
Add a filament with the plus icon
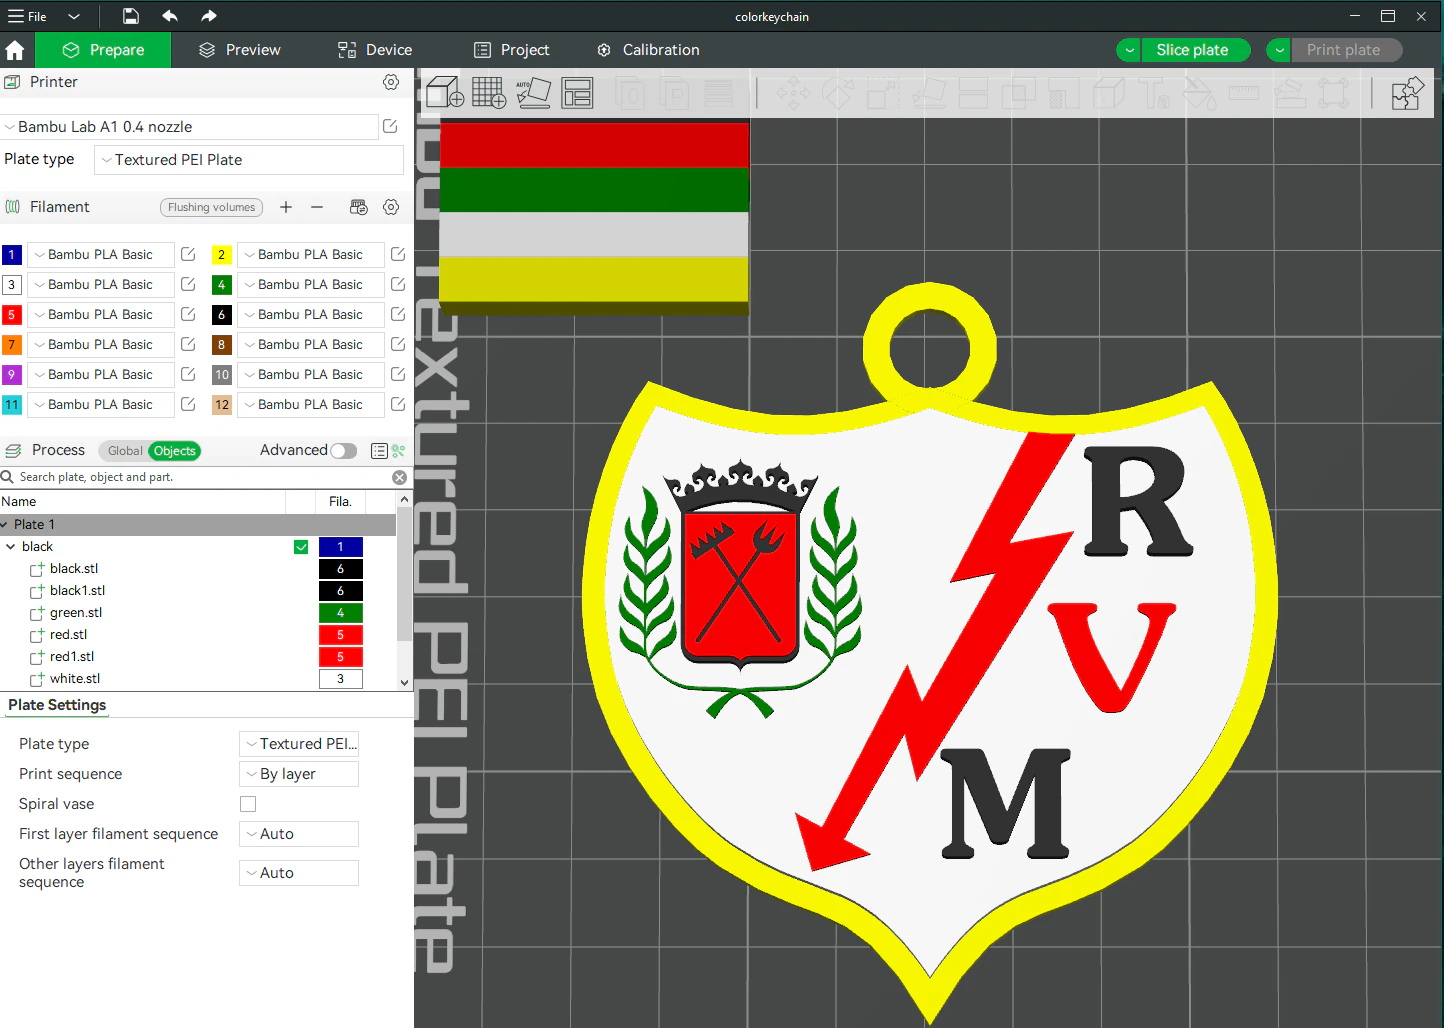pyautogui.click(x=286, y=207)
